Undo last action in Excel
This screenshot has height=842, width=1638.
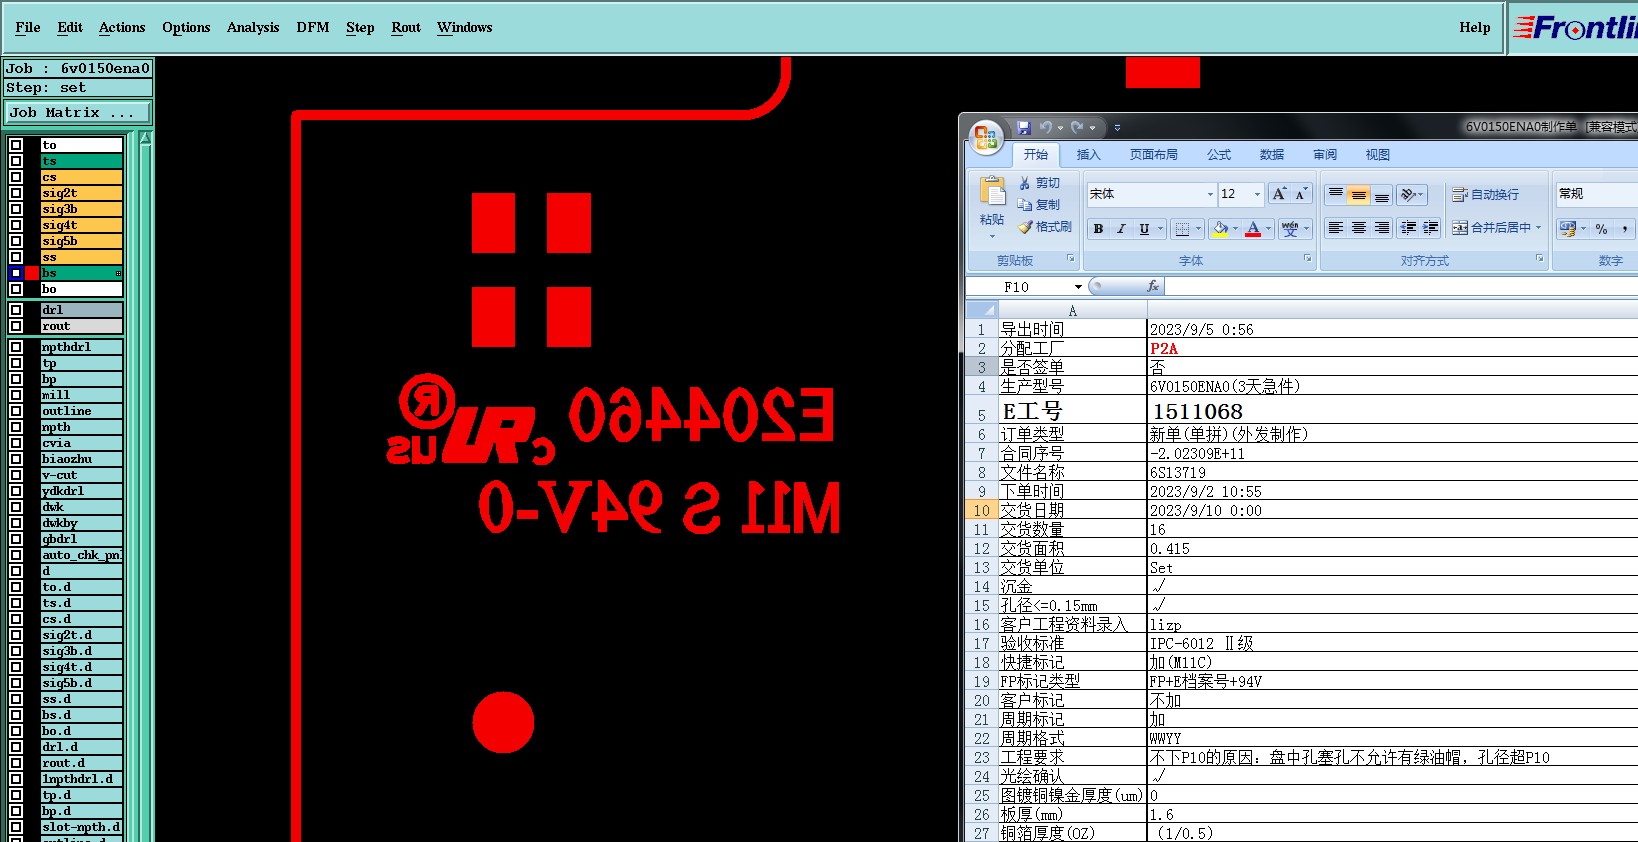coord(1046,128)
